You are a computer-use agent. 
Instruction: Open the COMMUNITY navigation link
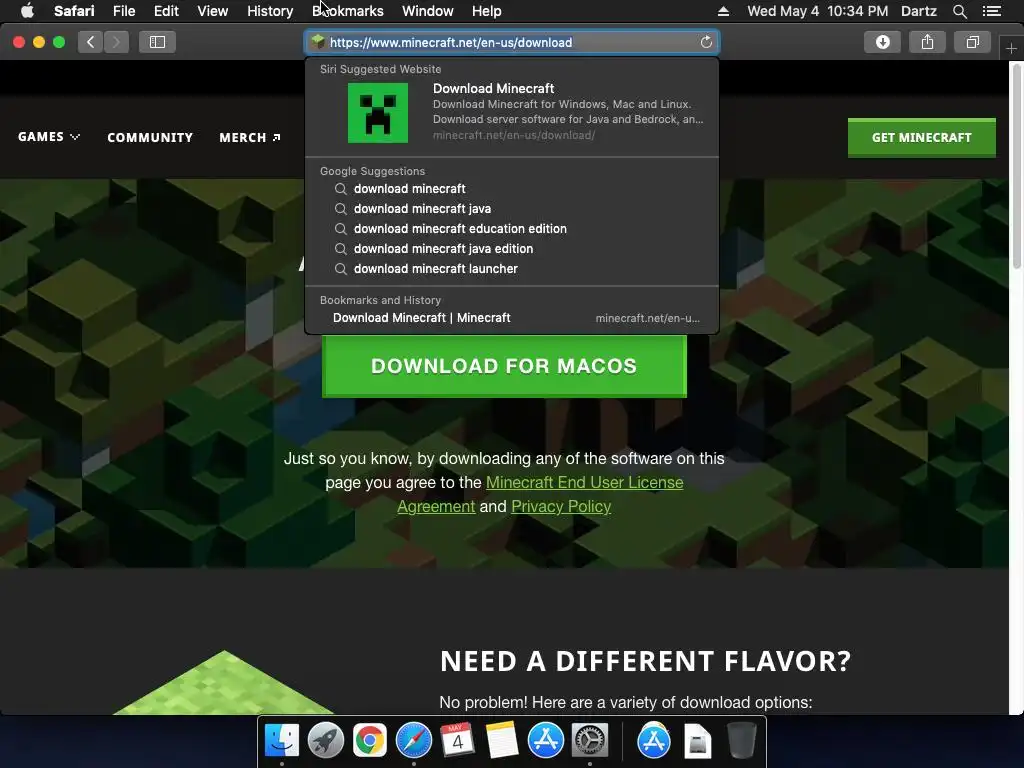150,137
